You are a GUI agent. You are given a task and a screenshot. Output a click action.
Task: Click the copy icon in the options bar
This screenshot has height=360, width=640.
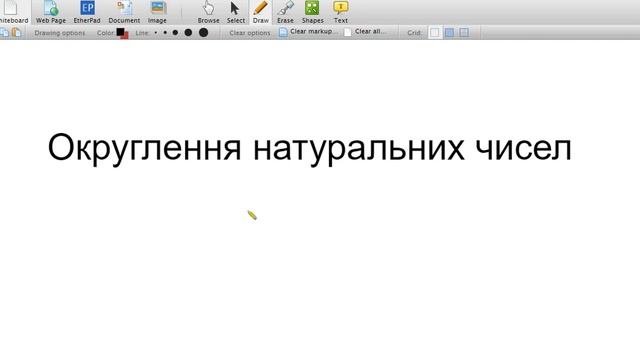click(4, 33)
